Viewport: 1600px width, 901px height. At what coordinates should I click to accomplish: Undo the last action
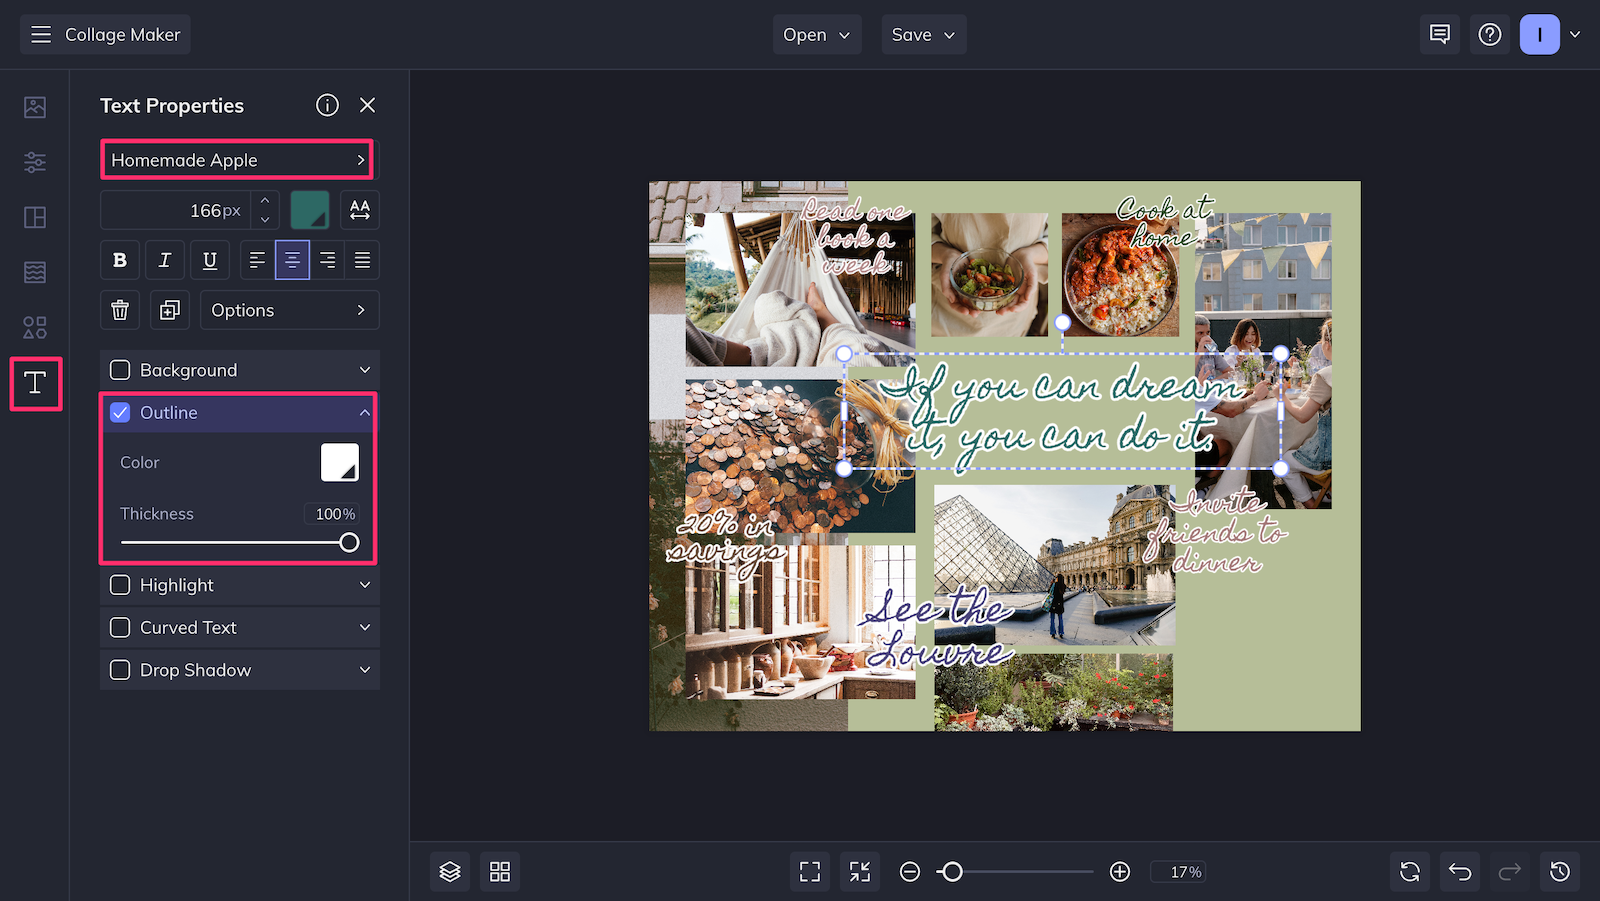(1460, 872)
